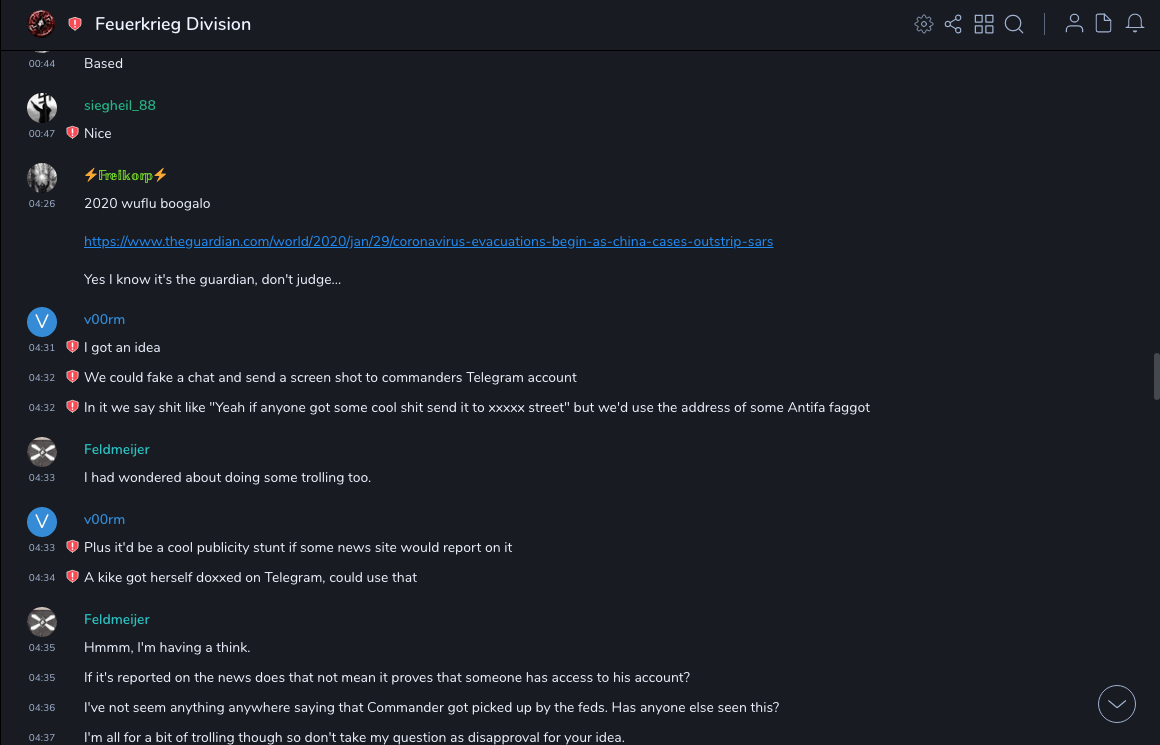Open the notifications bell
This screenshot has width=1160, height=745.
(1135, 24)
